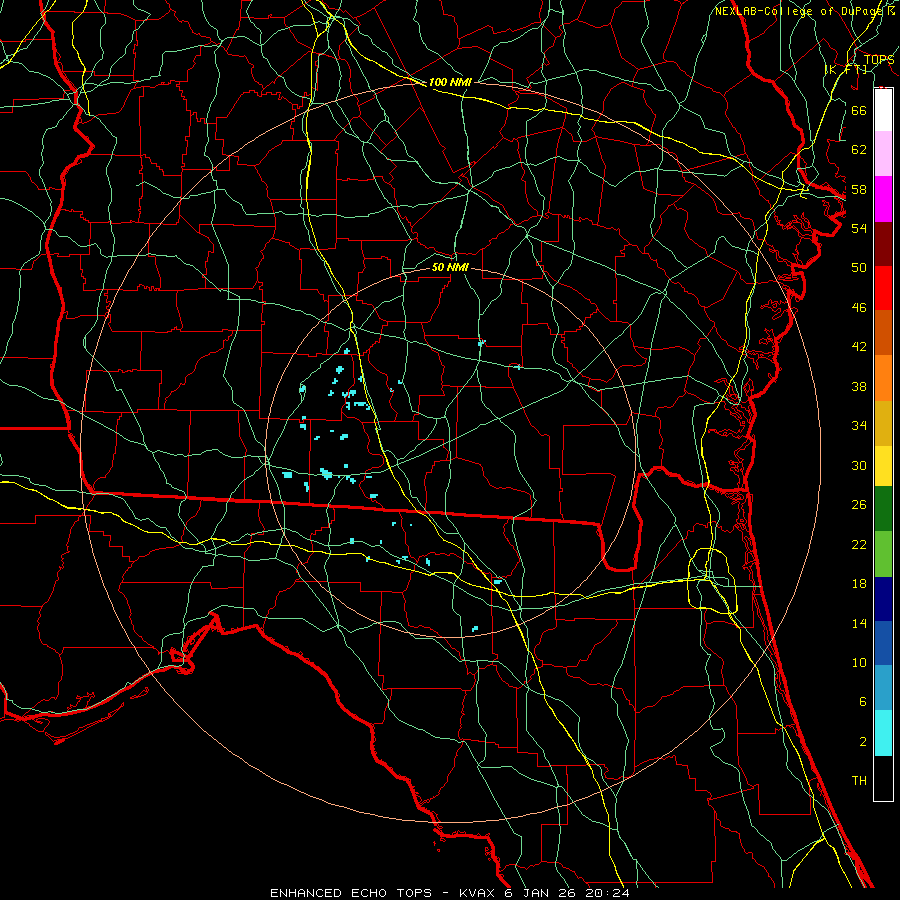This screenshot has width=900, height=900.
Task: Click the medium blue legend swatch
Action: point(883,643)
